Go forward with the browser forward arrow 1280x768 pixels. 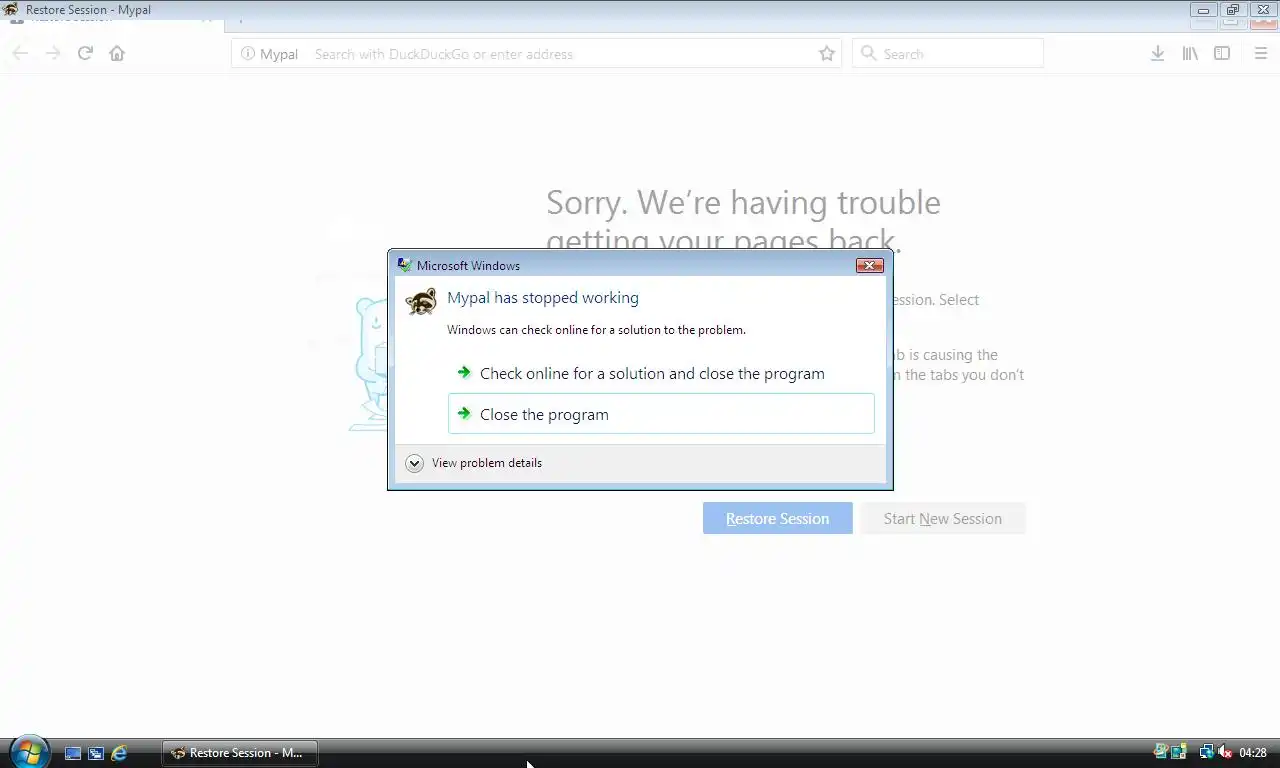pyautogui.click(x=53, y=54)
